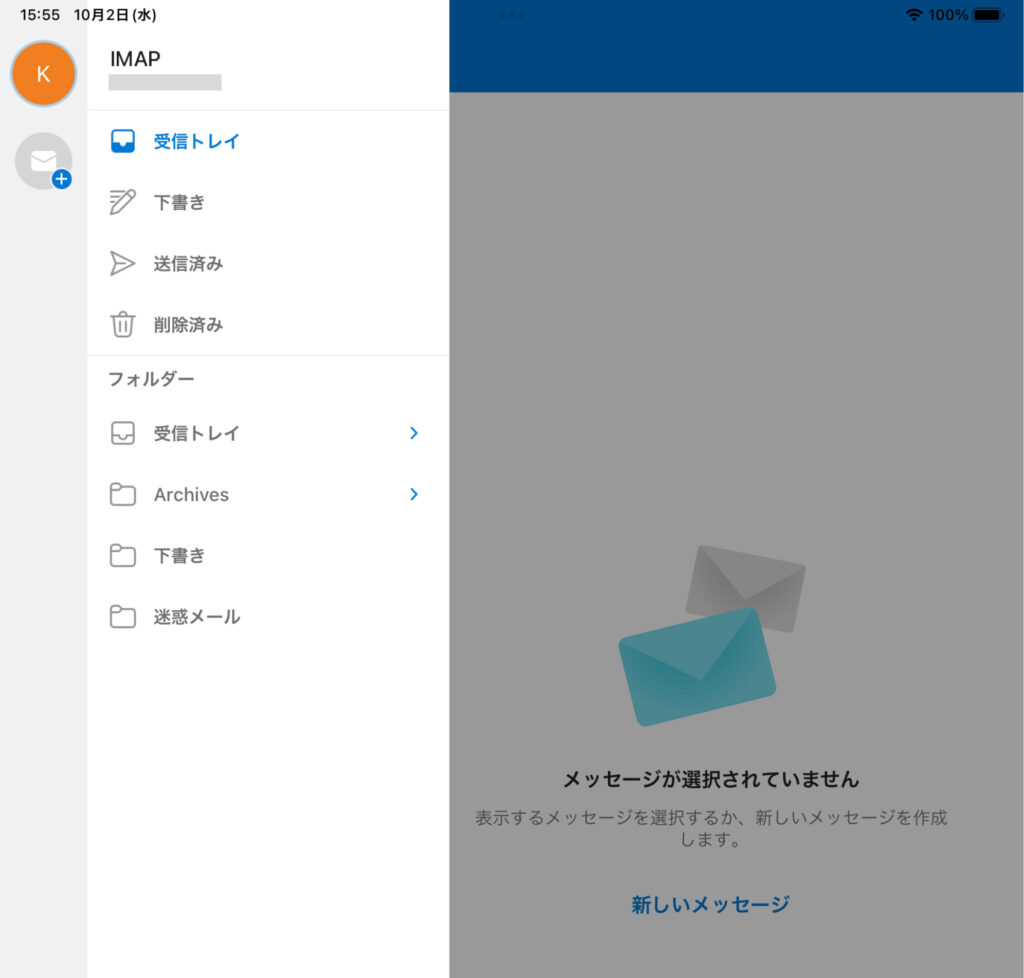This screenshot has height=978, width=1024.
Task: Click the sent paper plane icon
Action: [122, 264]
